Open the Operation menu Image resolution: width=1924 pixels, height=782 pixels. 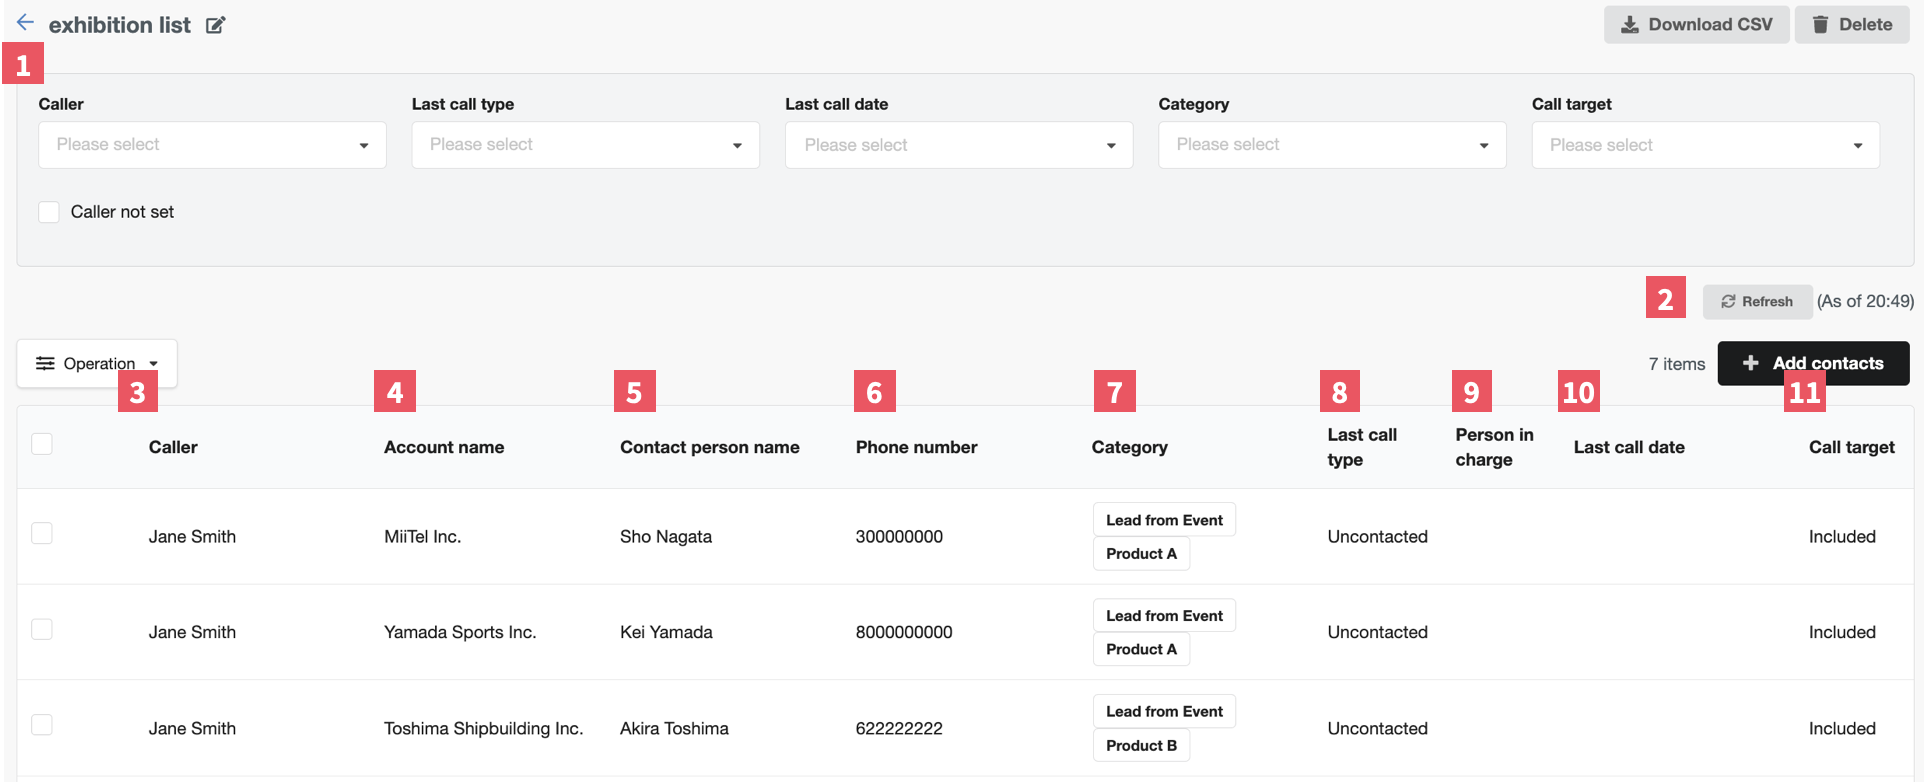coord(97,363)
